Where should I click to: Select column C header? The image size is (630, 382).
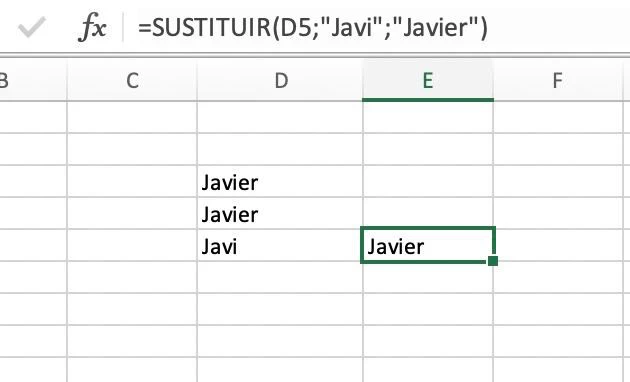pyautogui.click(x=132, y=81)
